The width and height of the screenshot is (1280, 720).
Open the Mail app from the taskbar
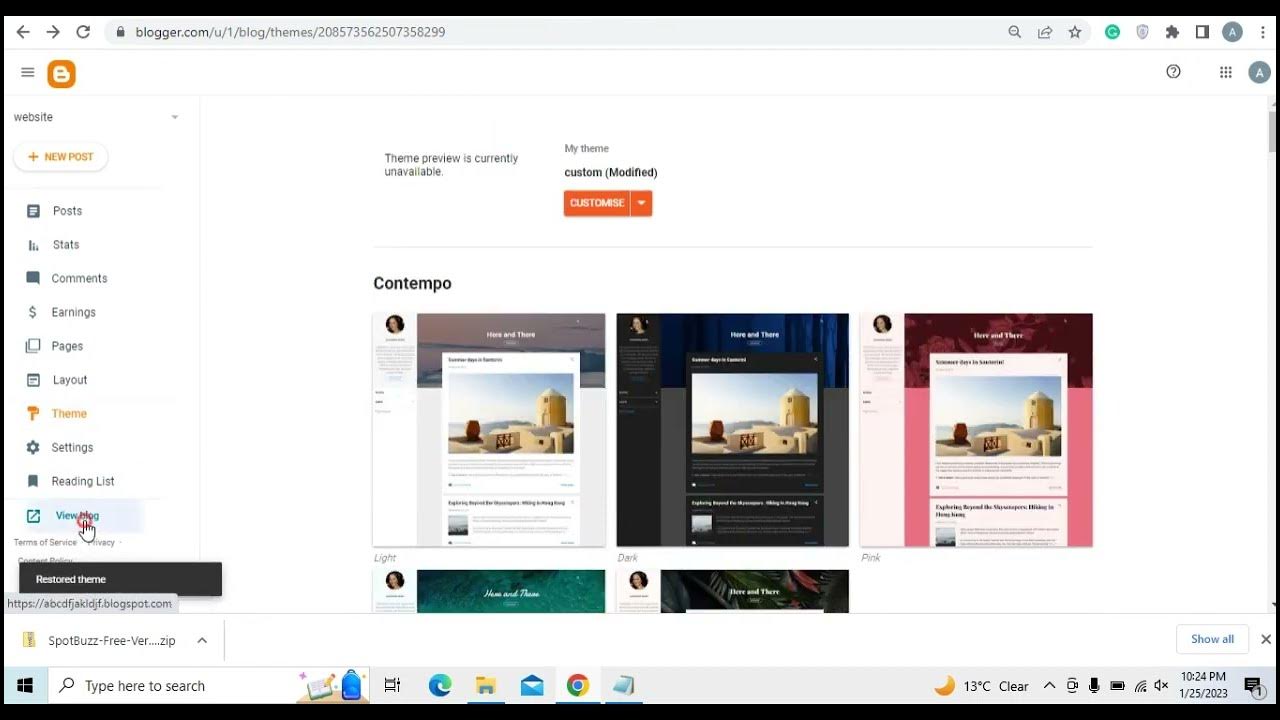pyautogui.click(x=532, y=686)
